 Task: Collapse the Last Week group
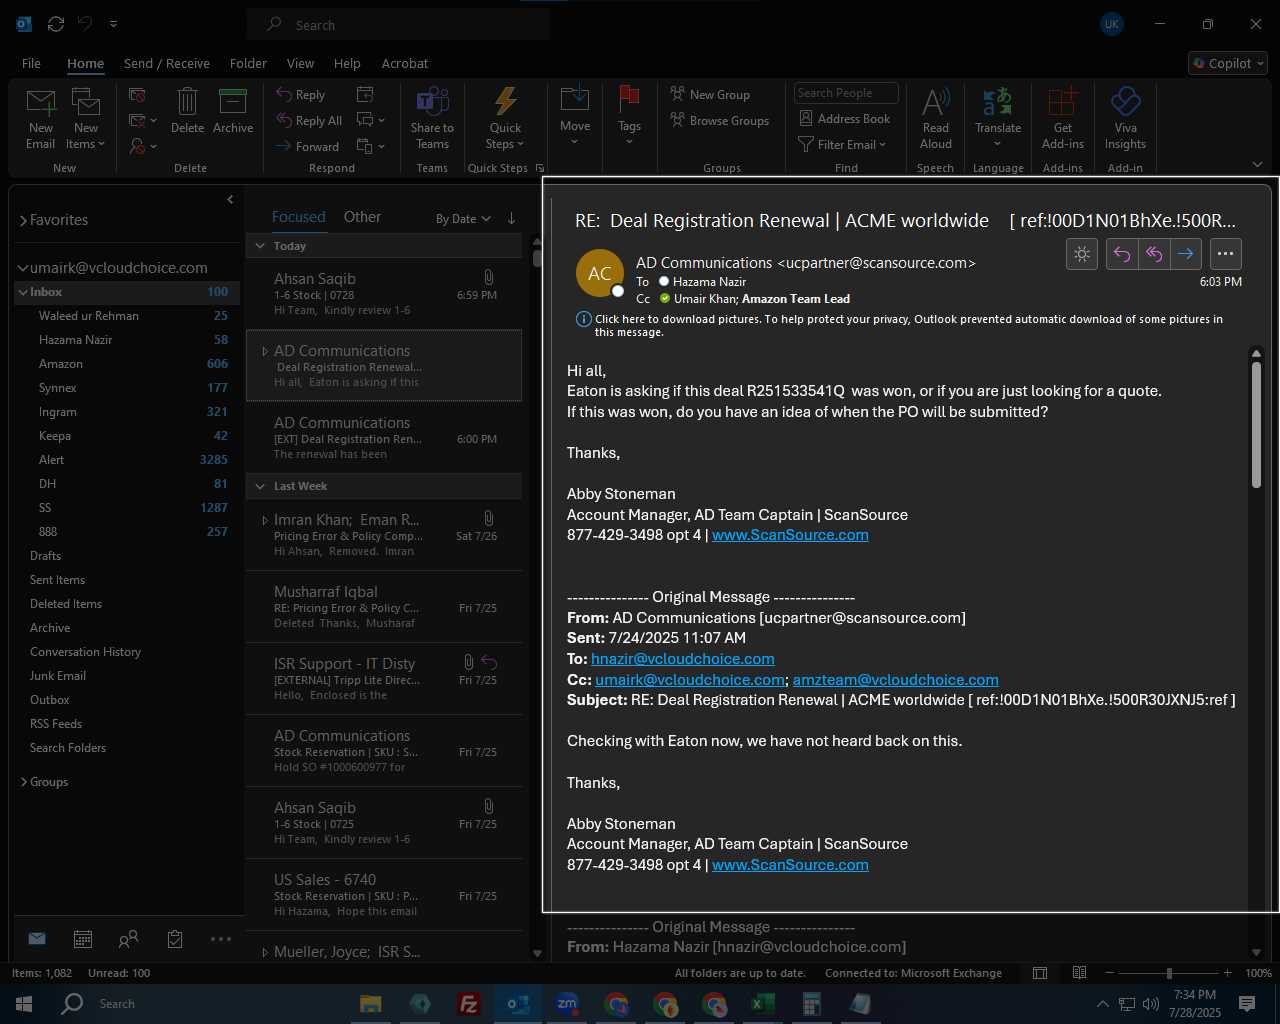pyautogui.click(x=260, y=486)
